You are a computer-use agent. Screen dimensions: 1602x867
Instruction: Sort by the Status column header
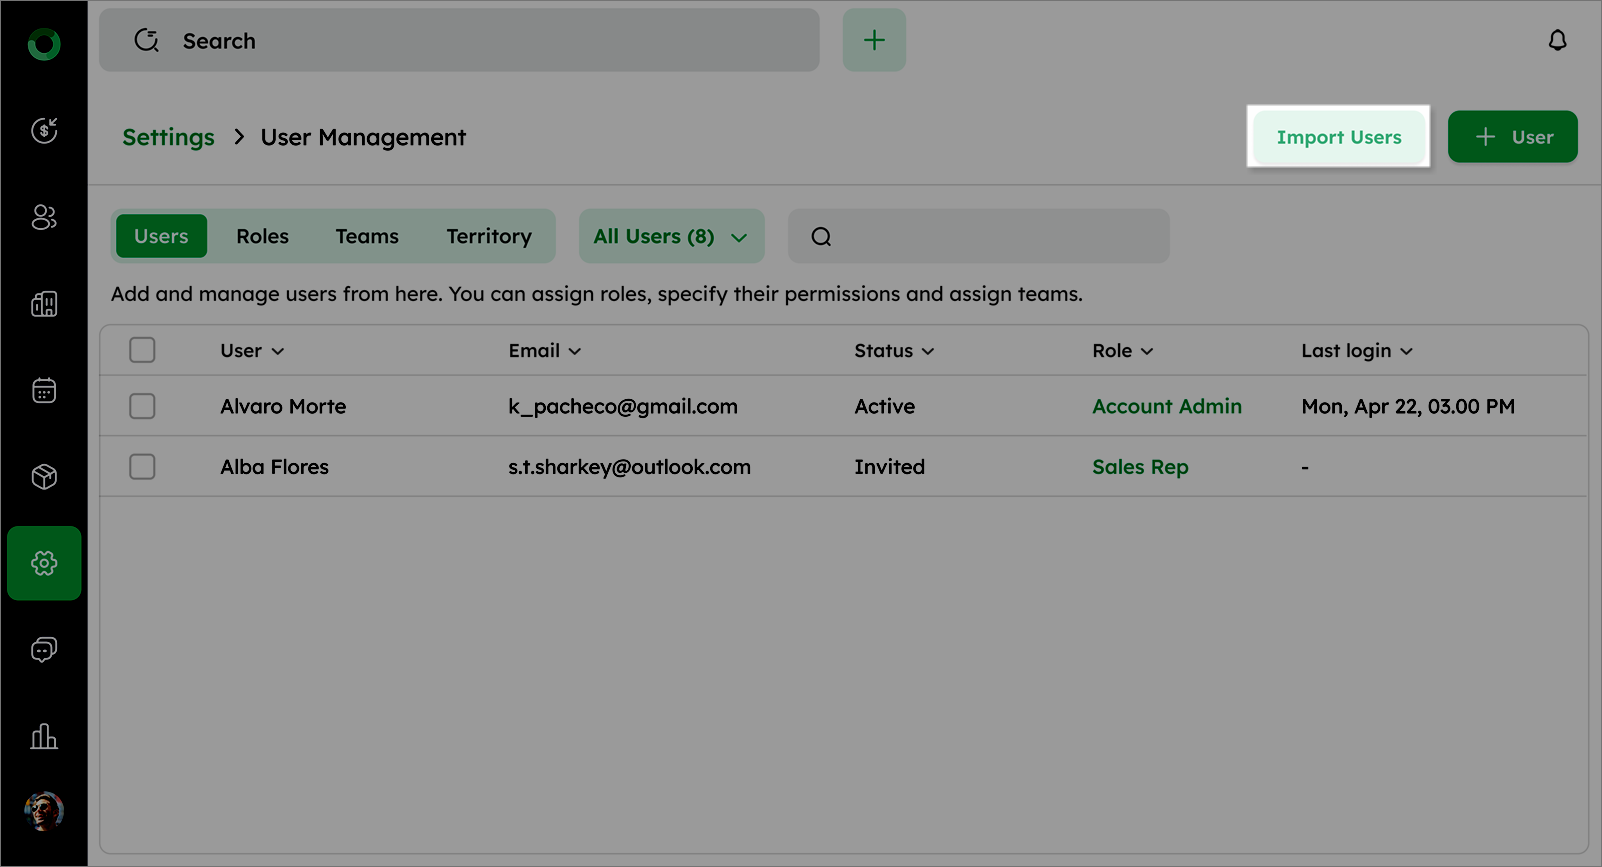893,351
